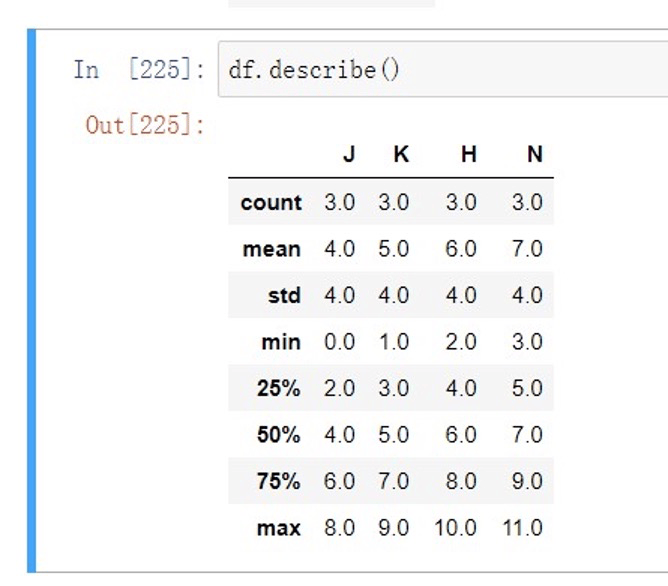Click the max row label

pyautogui.click(x=279, y=528)
